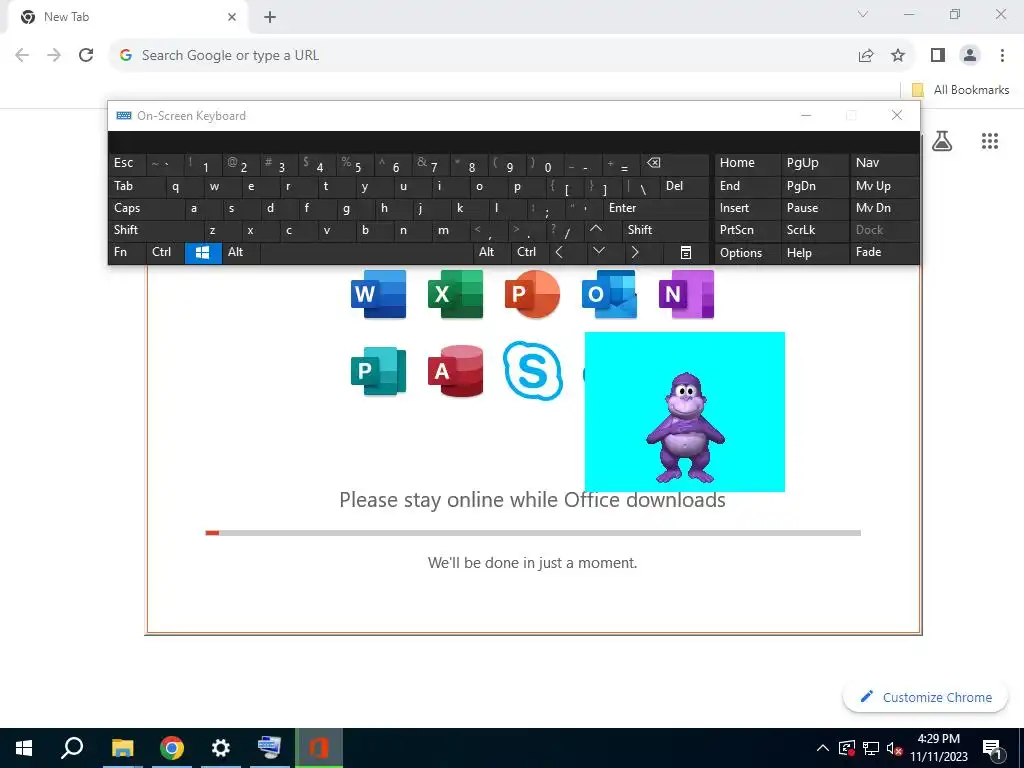The image size is (1024, 768).
Task: Click the Outlook icon in Office installer
Action: (609, 294)
